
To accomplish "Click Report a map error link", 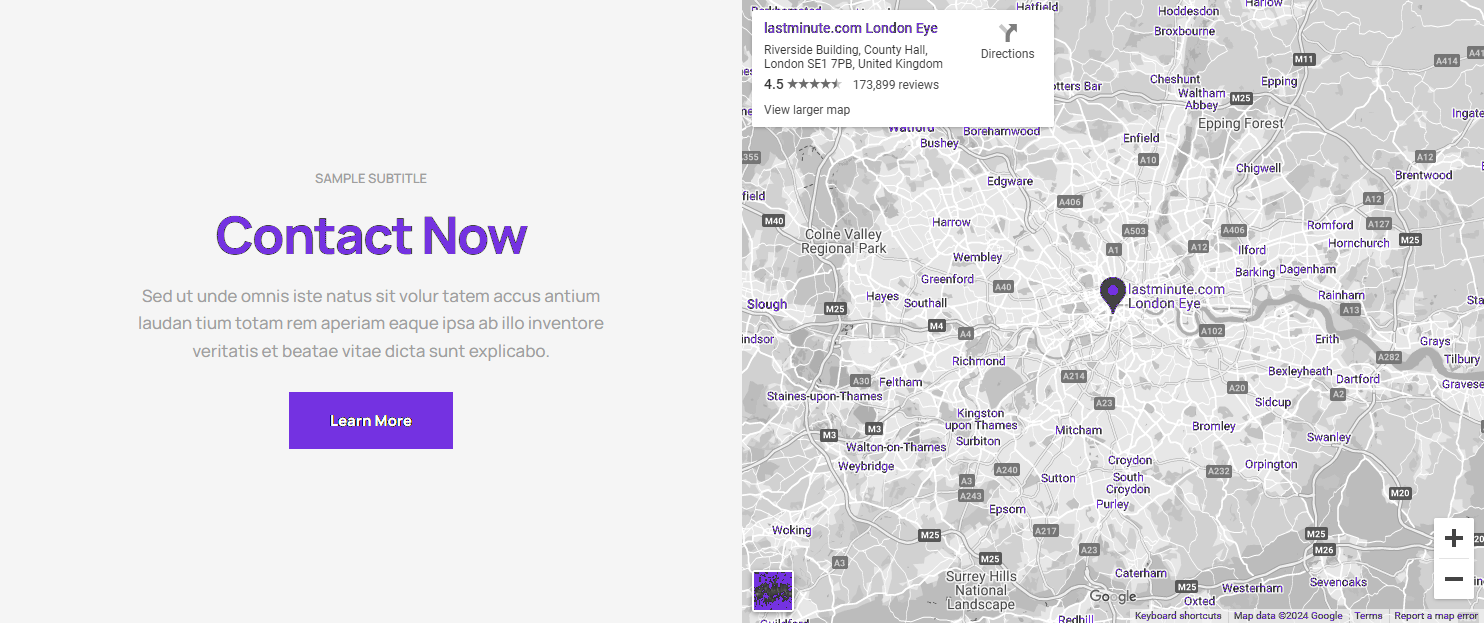I will pyautogui.click(x=1435, y=616).
